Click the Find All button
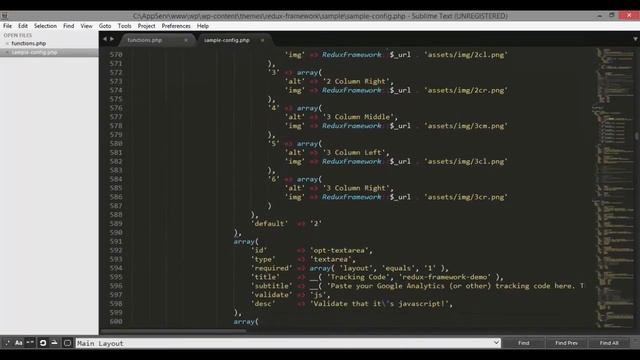This screenshot has width=640, height=360. pos(609,343)
